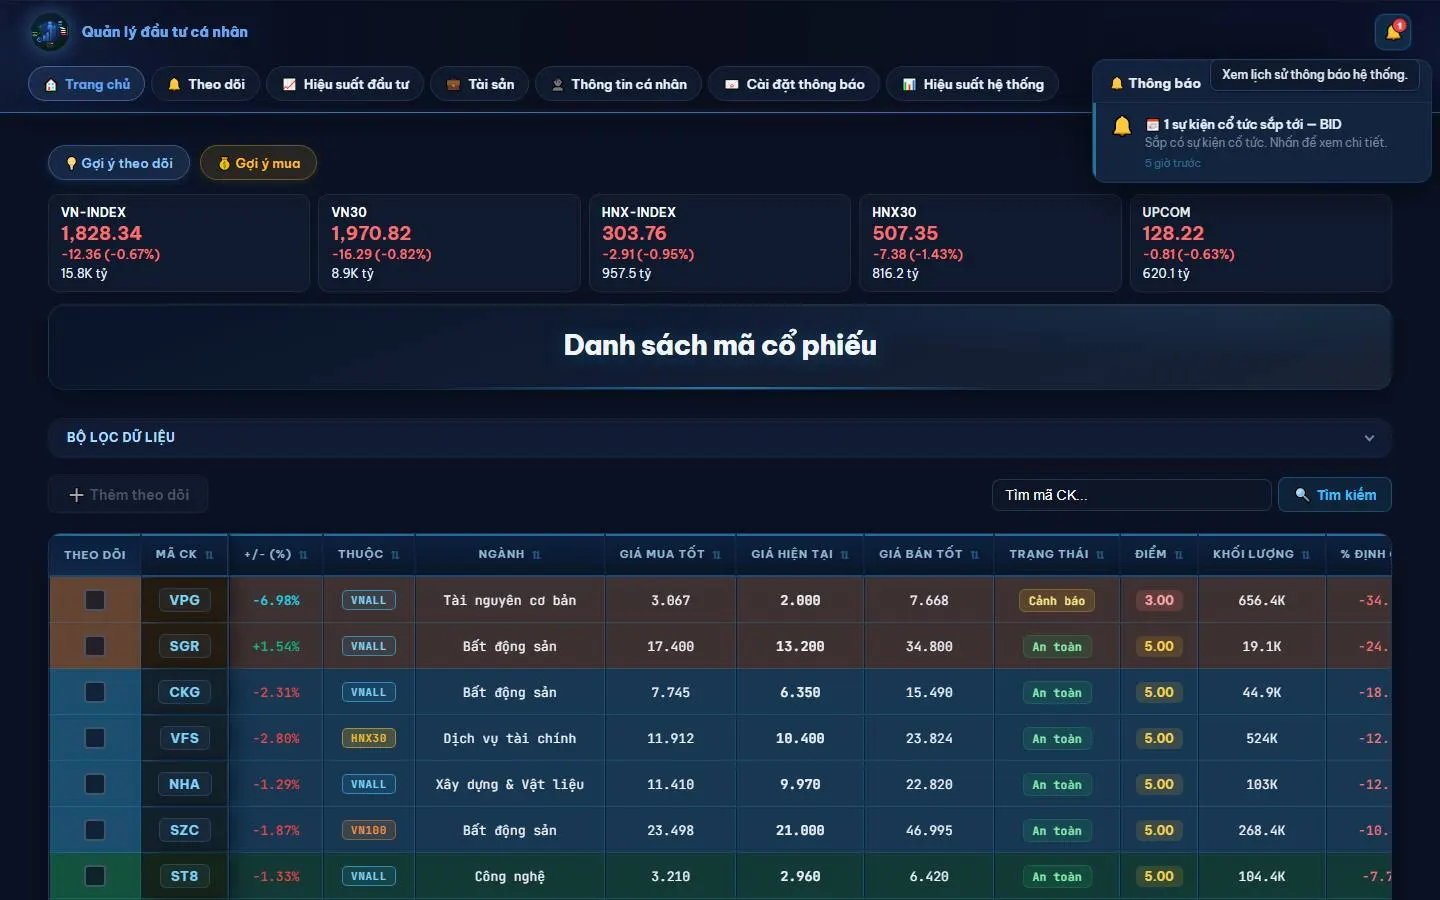
Task: Click the VN100 badge in the SZC row
Action: tap(368, 830)
